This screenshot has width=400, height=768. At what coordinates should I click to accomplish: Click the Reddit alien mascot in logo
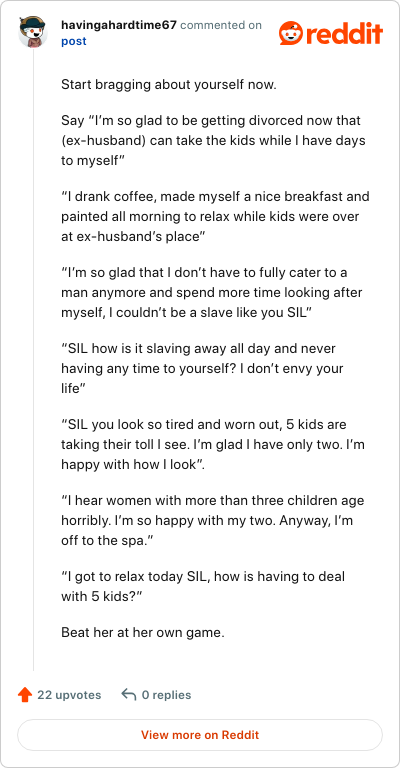[292, 33]
